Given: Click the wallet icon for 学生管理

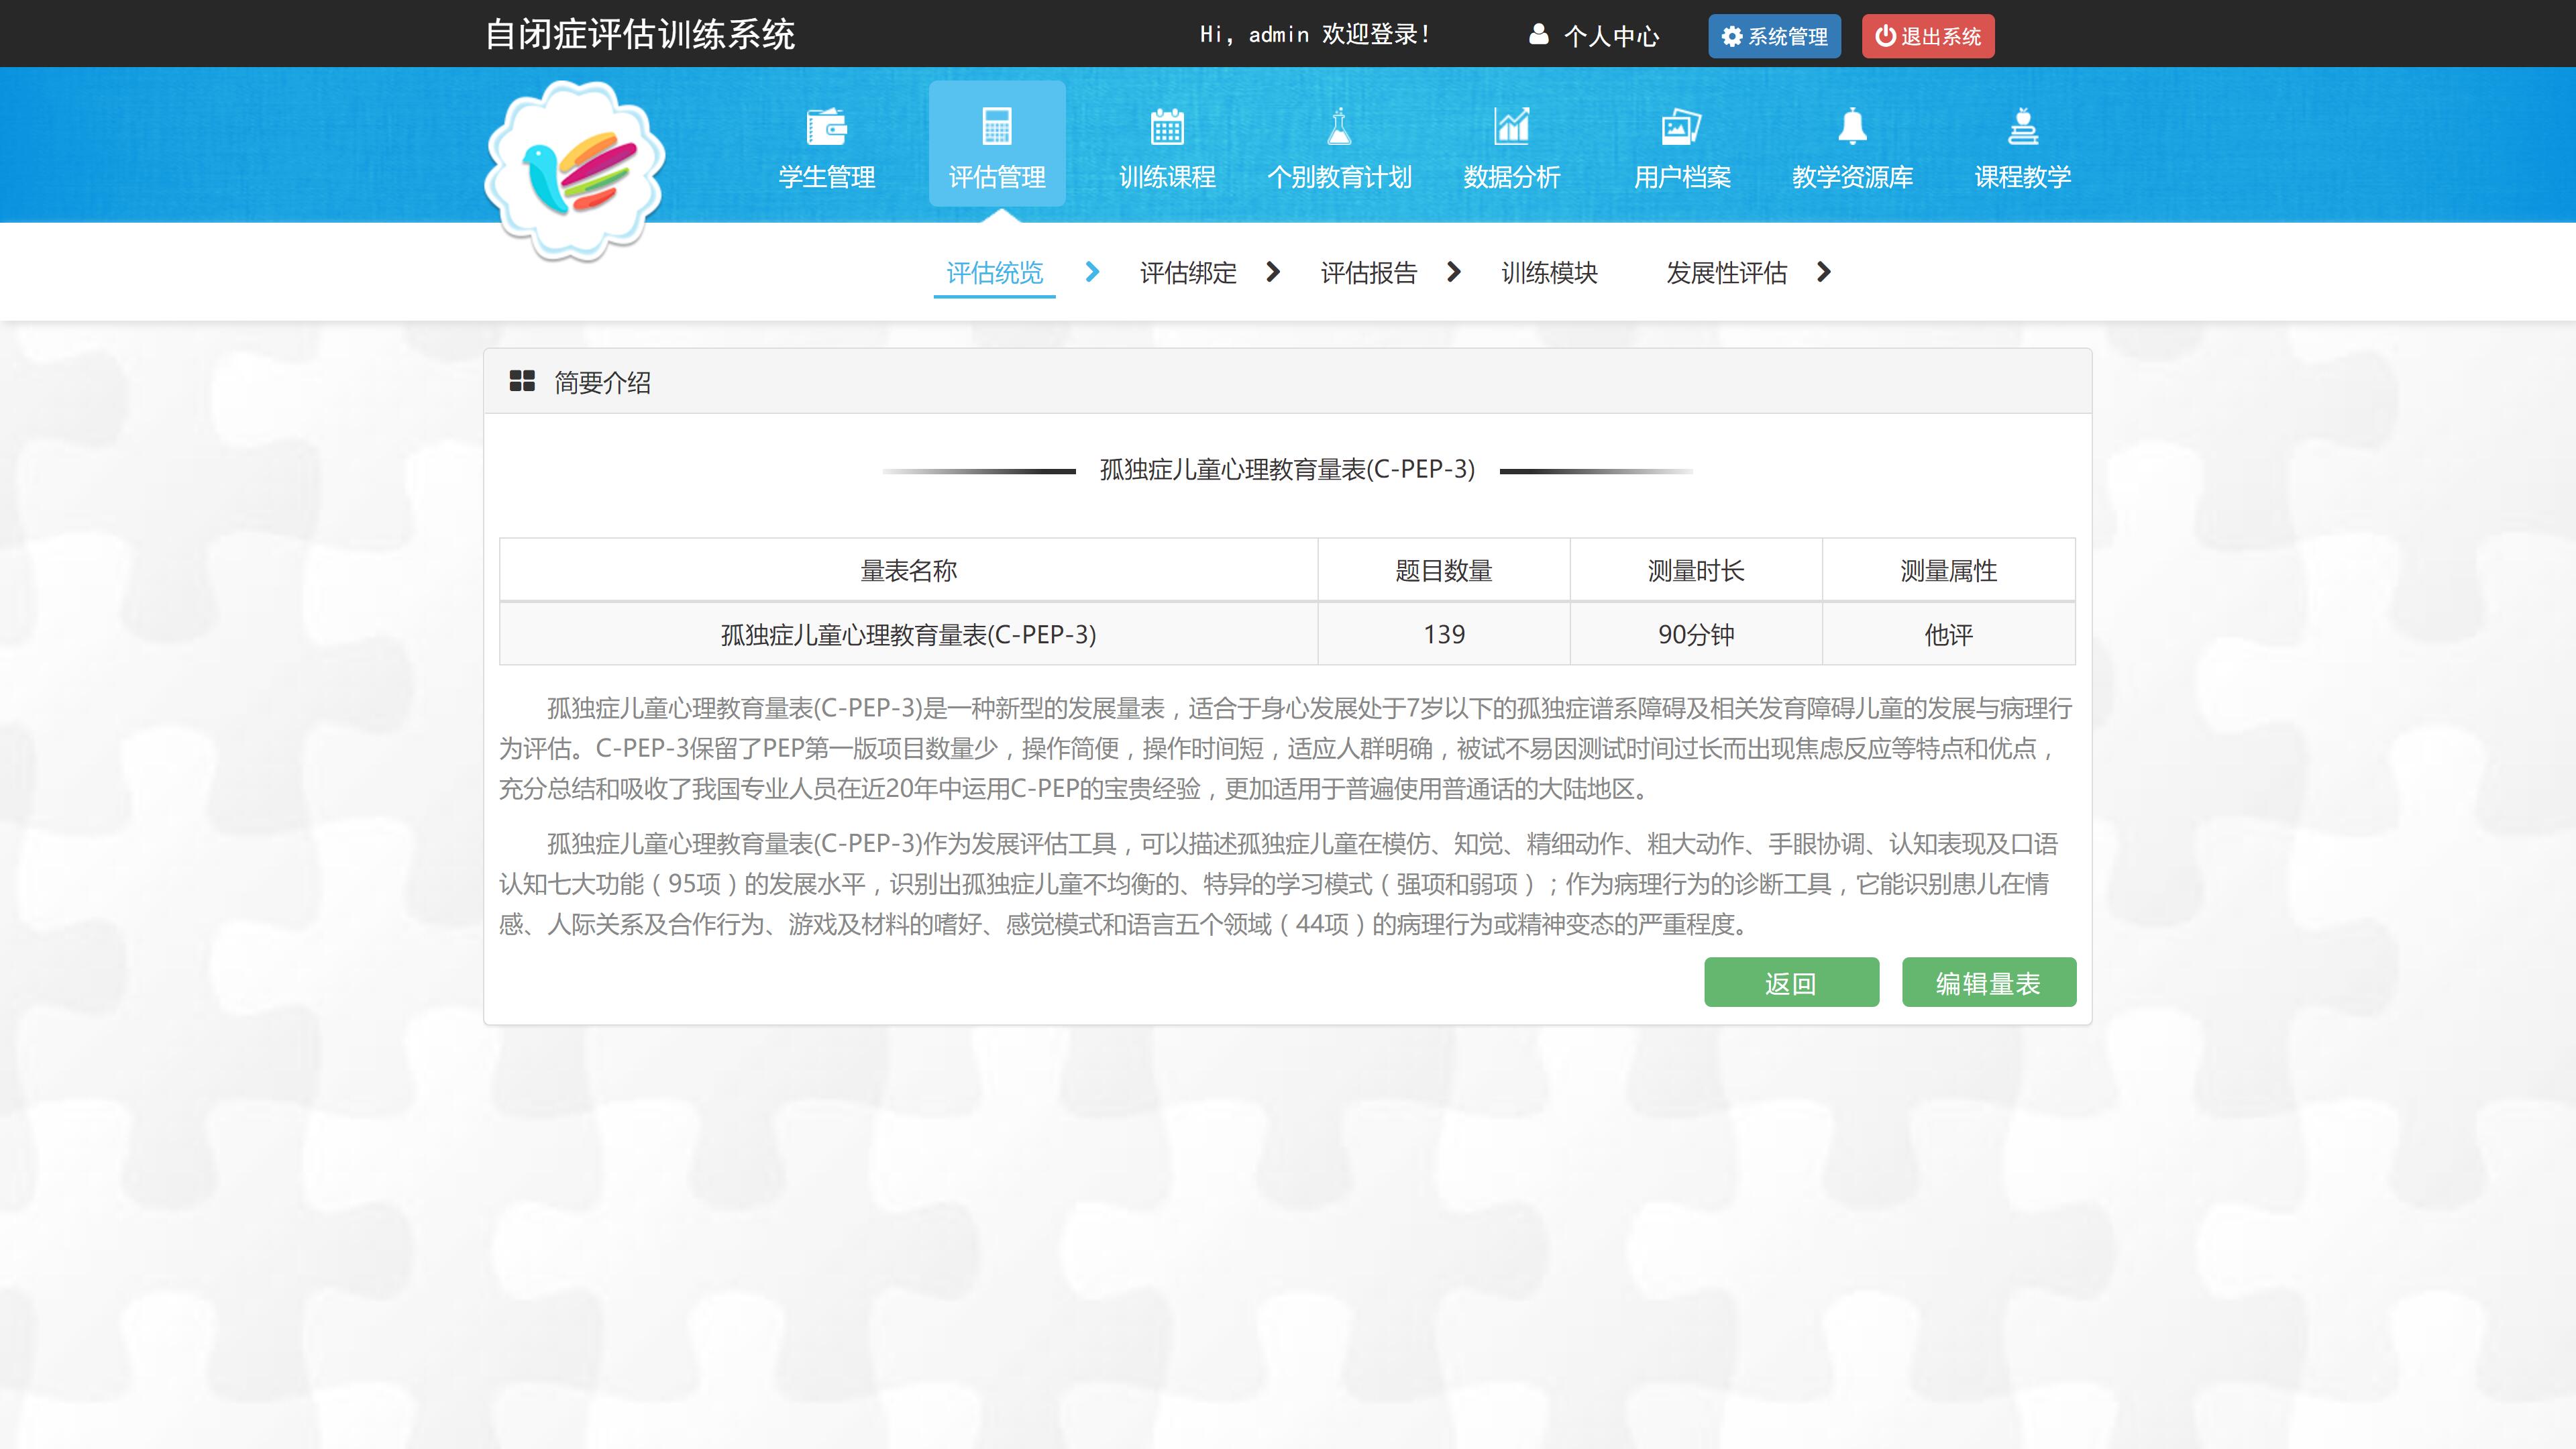Looking at the screenshot, I should pyautogui.click(x=826, y=127).
